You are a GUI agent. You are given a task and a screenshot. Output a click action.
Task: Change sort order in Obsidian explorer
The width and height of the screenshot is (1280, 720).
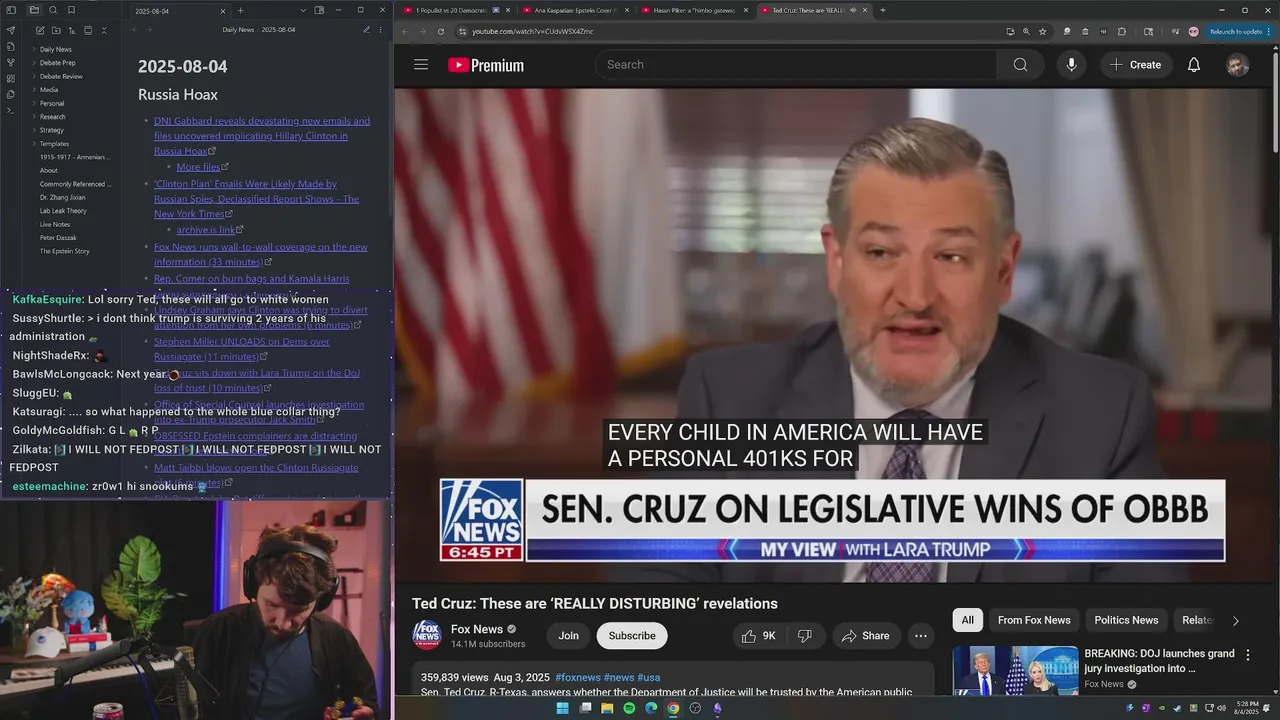70,30
